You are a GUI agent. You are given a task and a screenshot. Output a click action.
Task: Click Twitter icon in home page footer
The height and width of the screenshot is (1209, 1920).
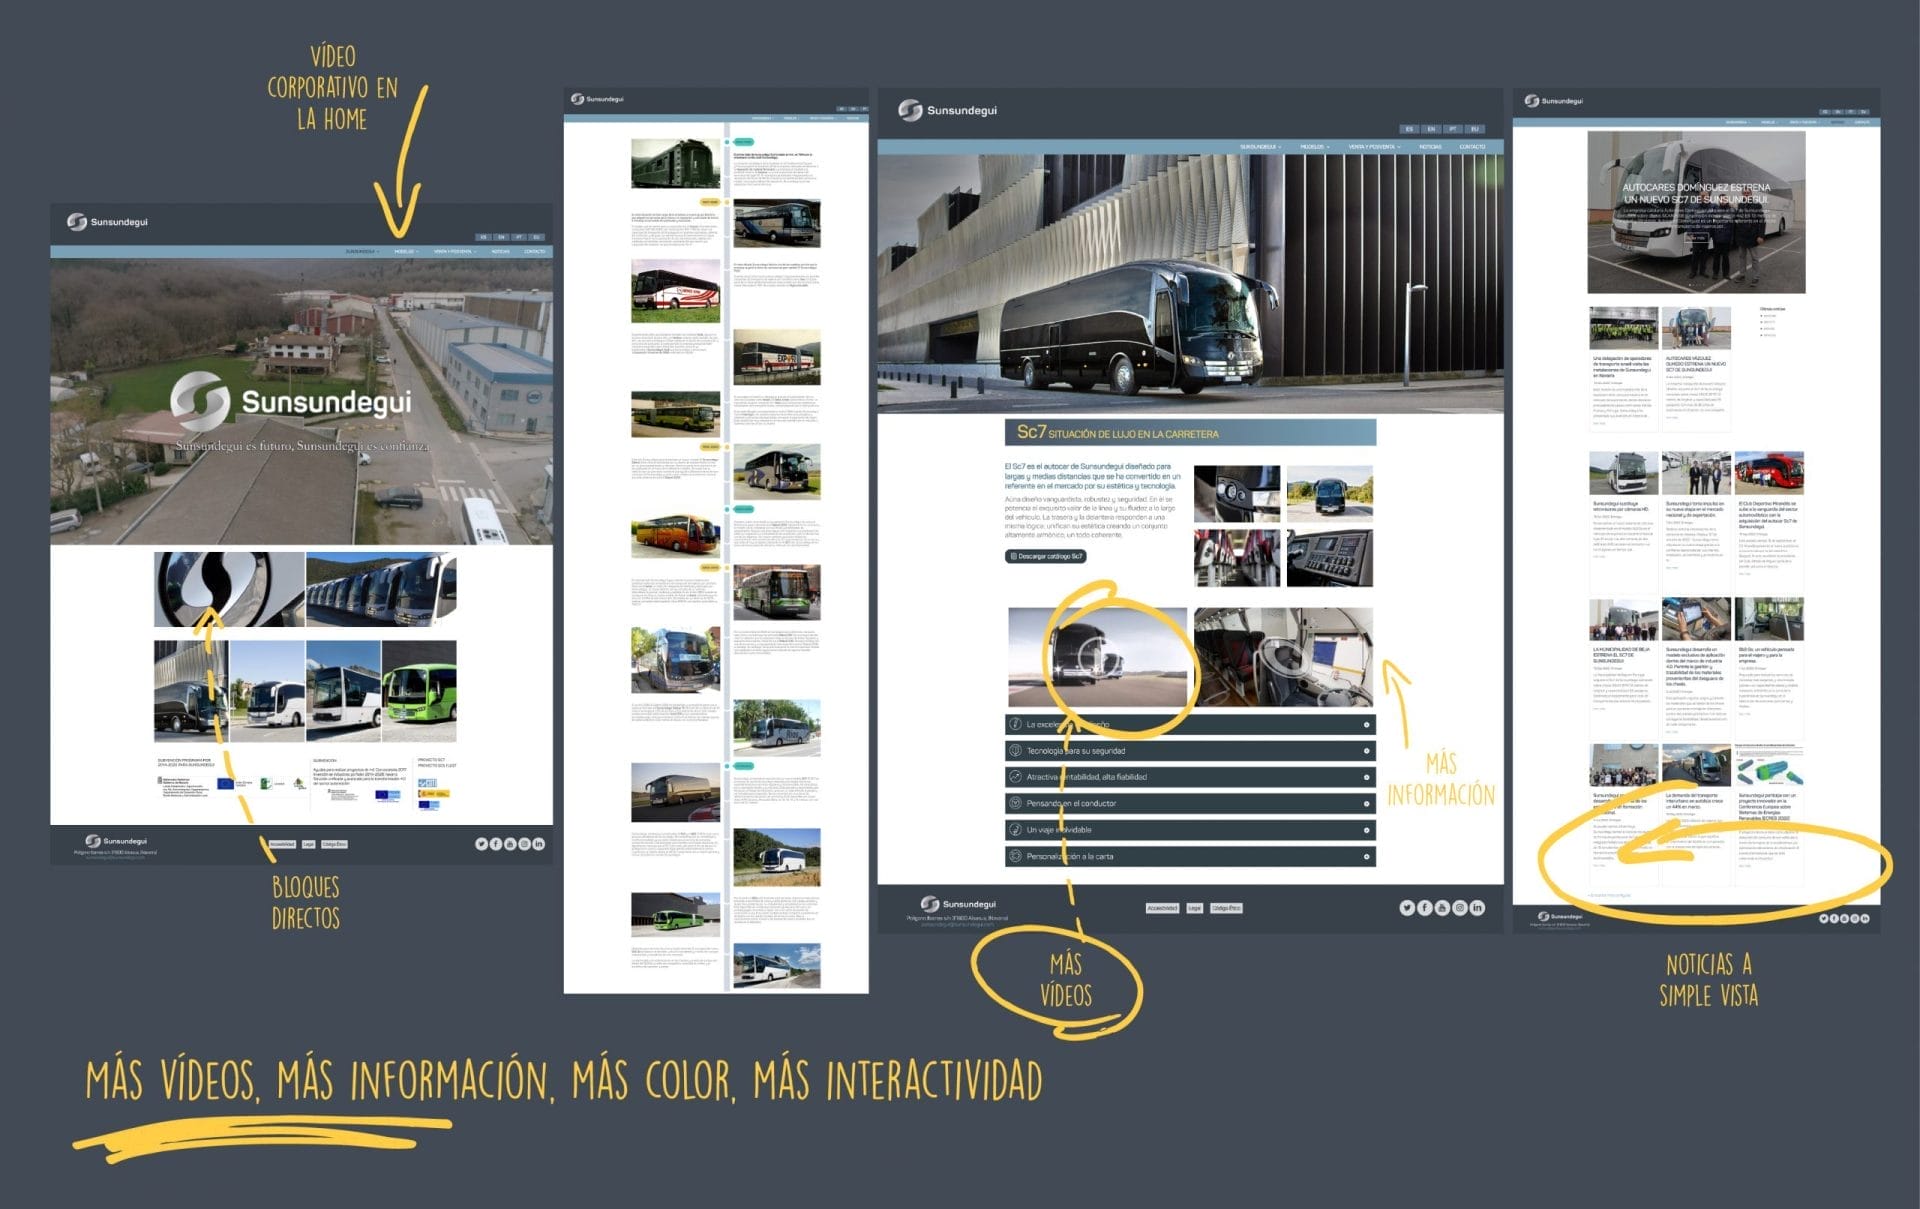click(x=481, y=844)
